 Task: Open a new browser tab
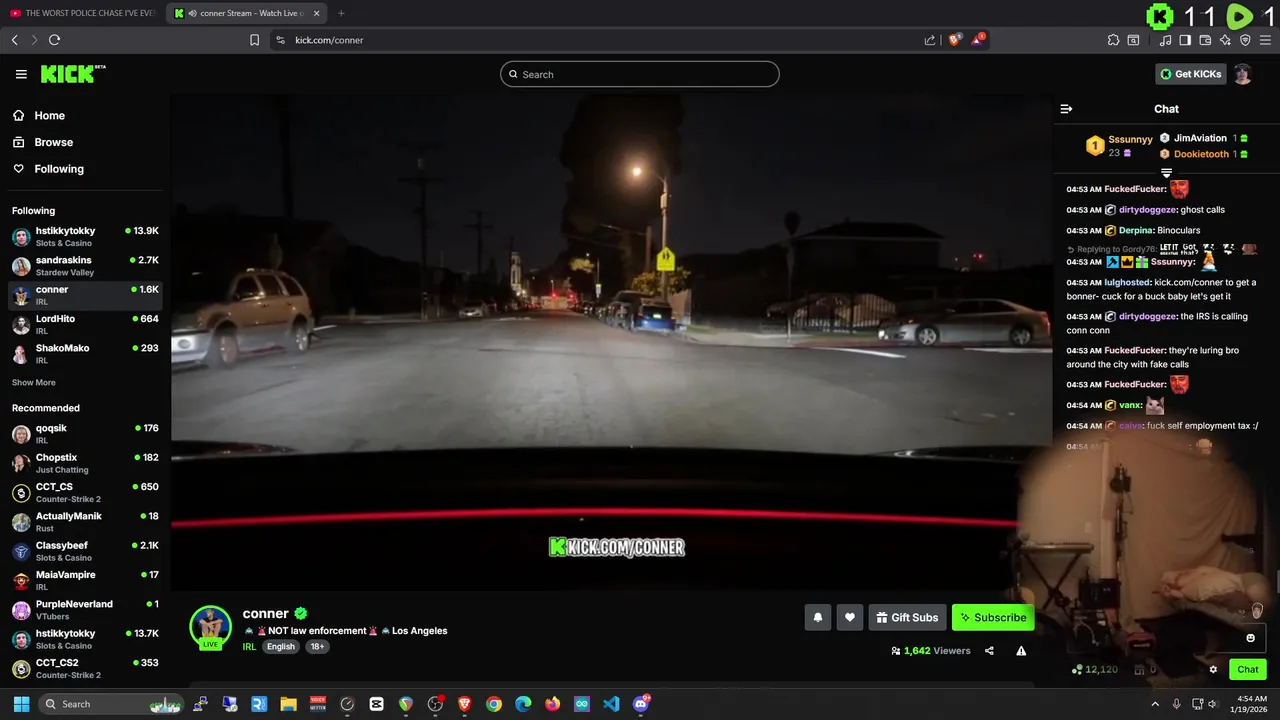(x=341, y=13)
